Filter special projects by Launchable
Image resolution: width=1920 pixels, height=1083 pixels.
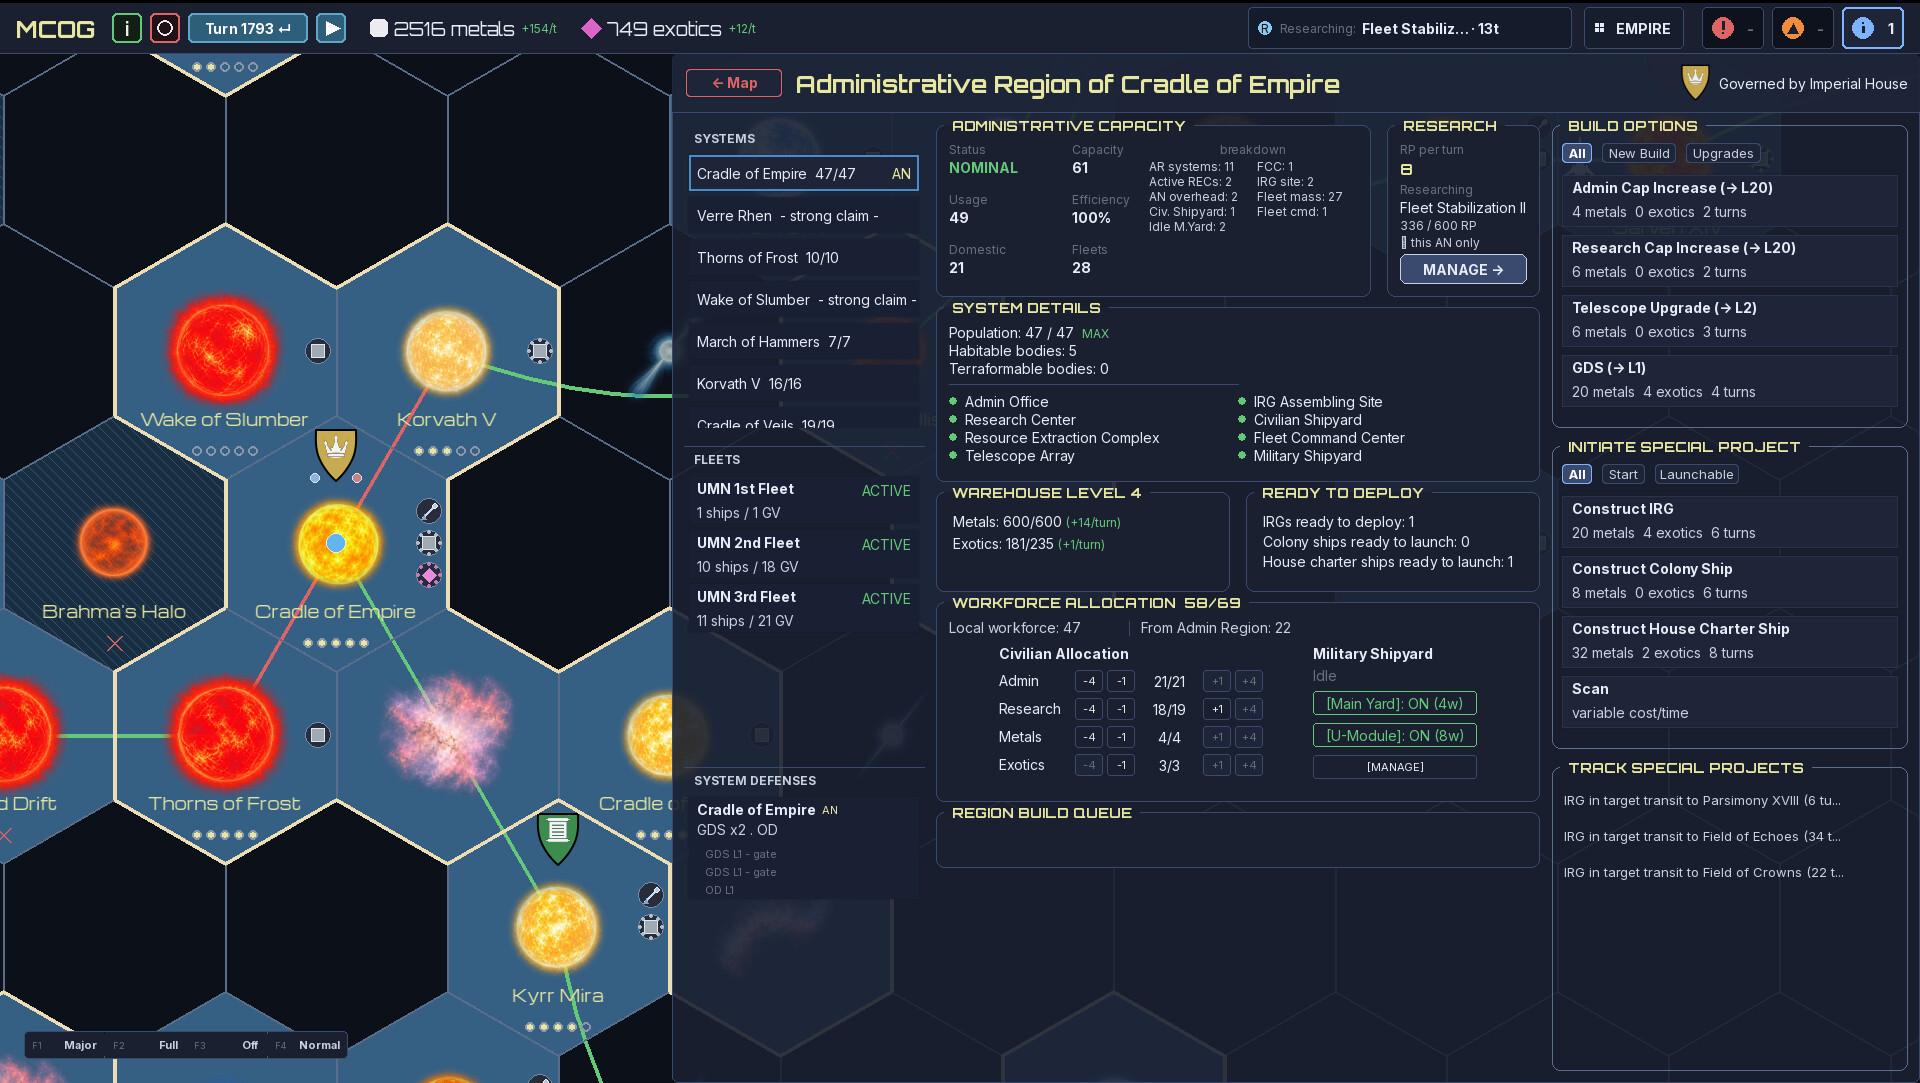(1697, 475)
